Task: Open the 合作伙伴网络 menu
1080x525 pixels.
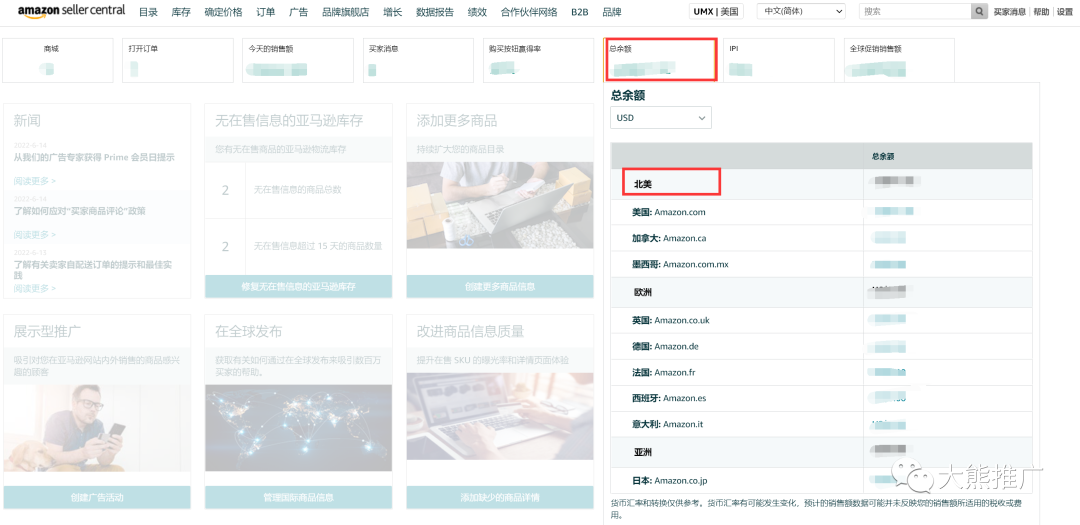Action: pyautogui.click(x=529, y=12)
